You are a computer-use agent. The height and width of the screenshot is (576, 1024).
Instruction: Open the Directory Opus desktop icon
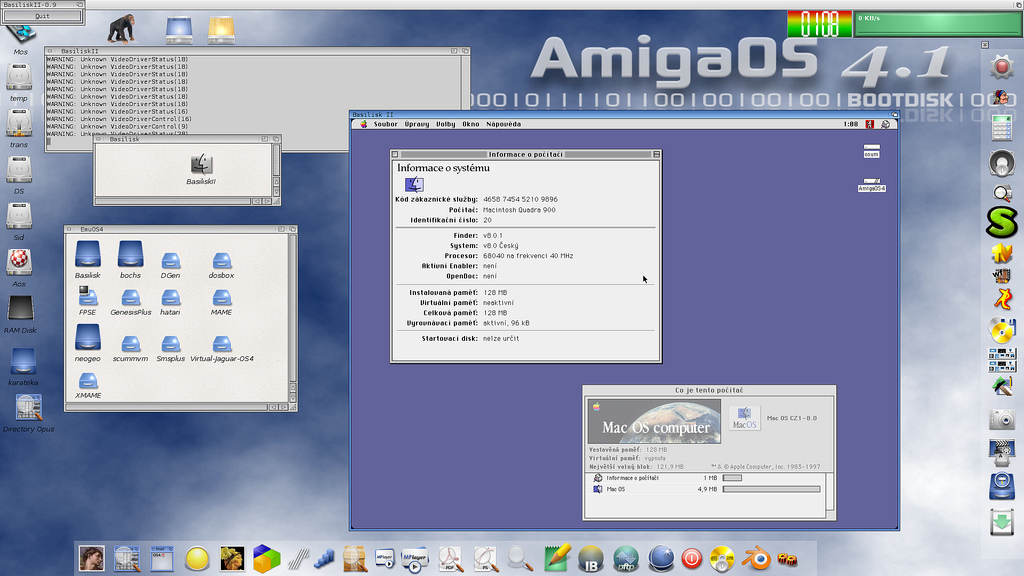tap(28, 407)
